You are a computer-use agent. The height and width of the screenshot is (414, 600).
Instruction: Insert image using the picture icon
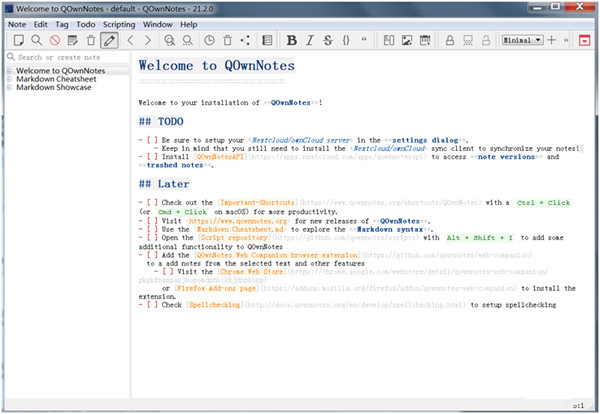point(407,40)
